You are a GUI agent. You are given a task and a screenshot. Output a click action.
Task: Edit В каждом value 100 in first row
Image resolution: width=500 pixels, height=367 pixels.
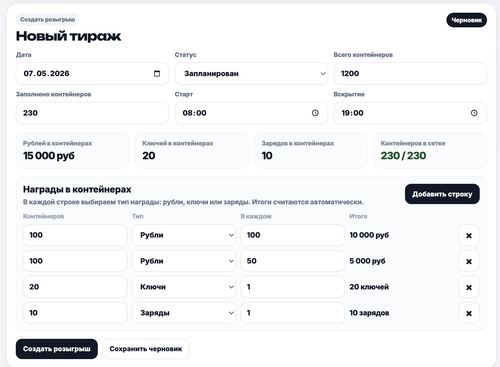pos(293,235)
